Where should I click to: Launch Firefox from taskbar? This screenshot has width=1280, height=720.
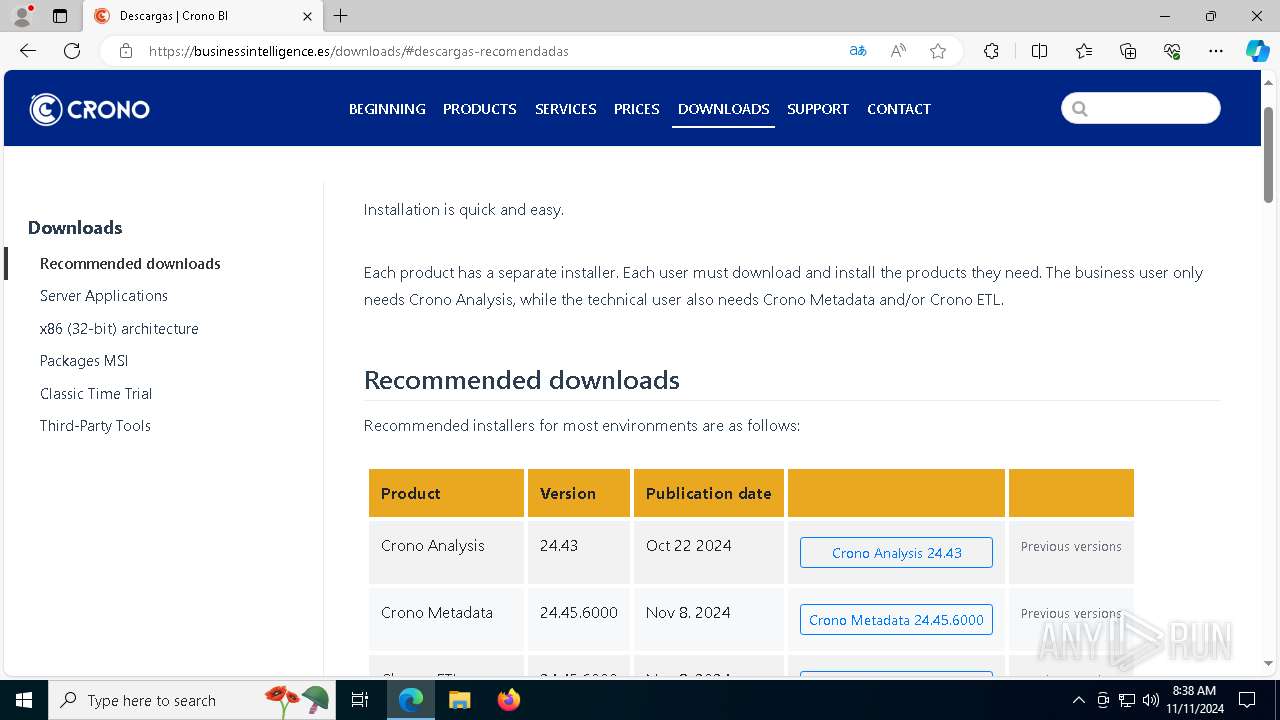509,700
